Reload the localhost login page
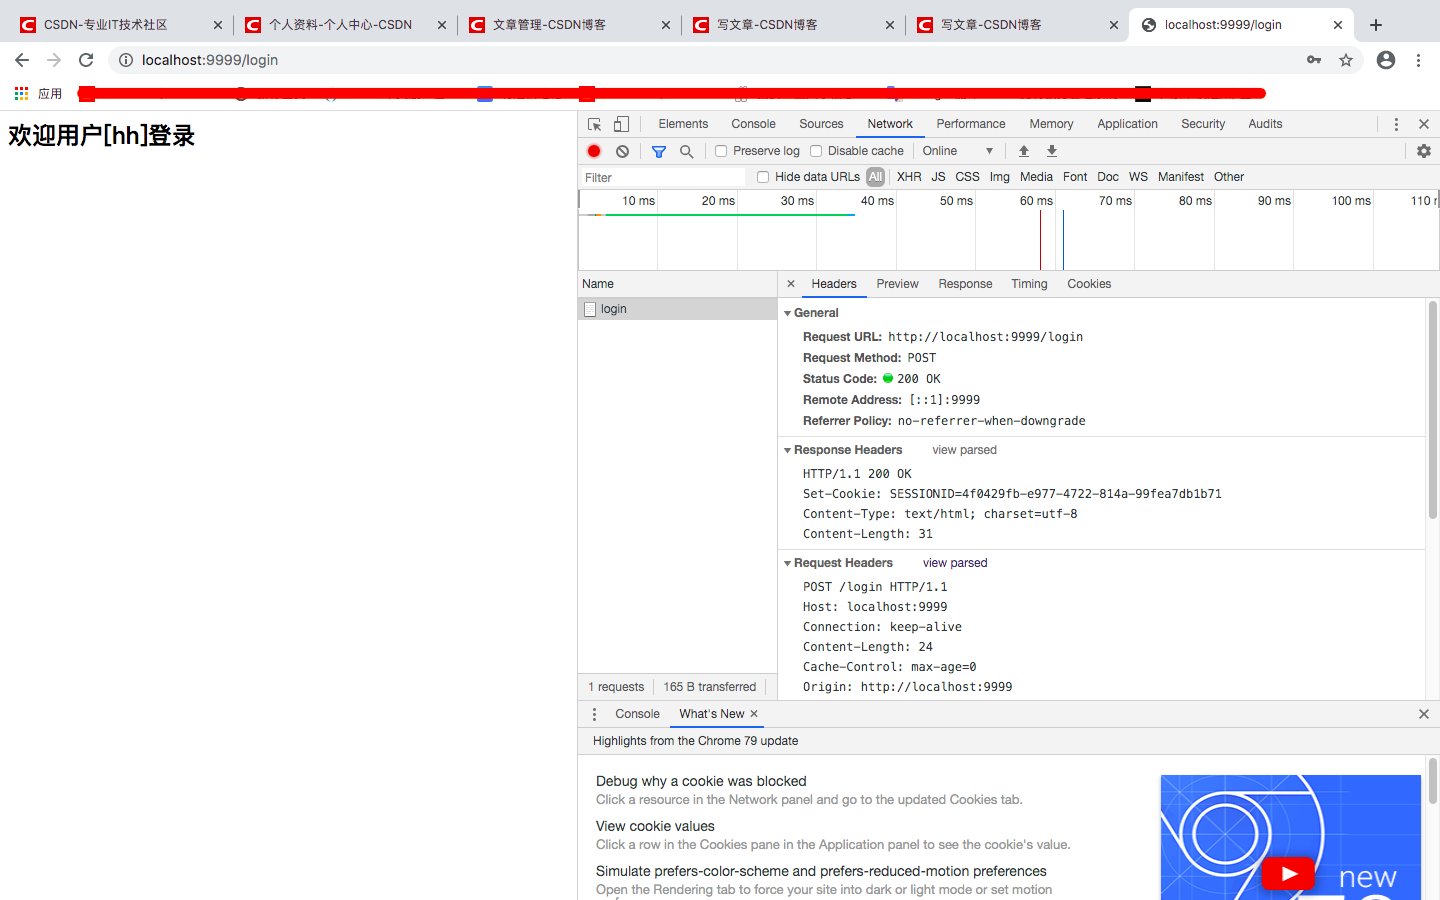Viewport: 1440px width, 900px height. click(x=86, y=60)
